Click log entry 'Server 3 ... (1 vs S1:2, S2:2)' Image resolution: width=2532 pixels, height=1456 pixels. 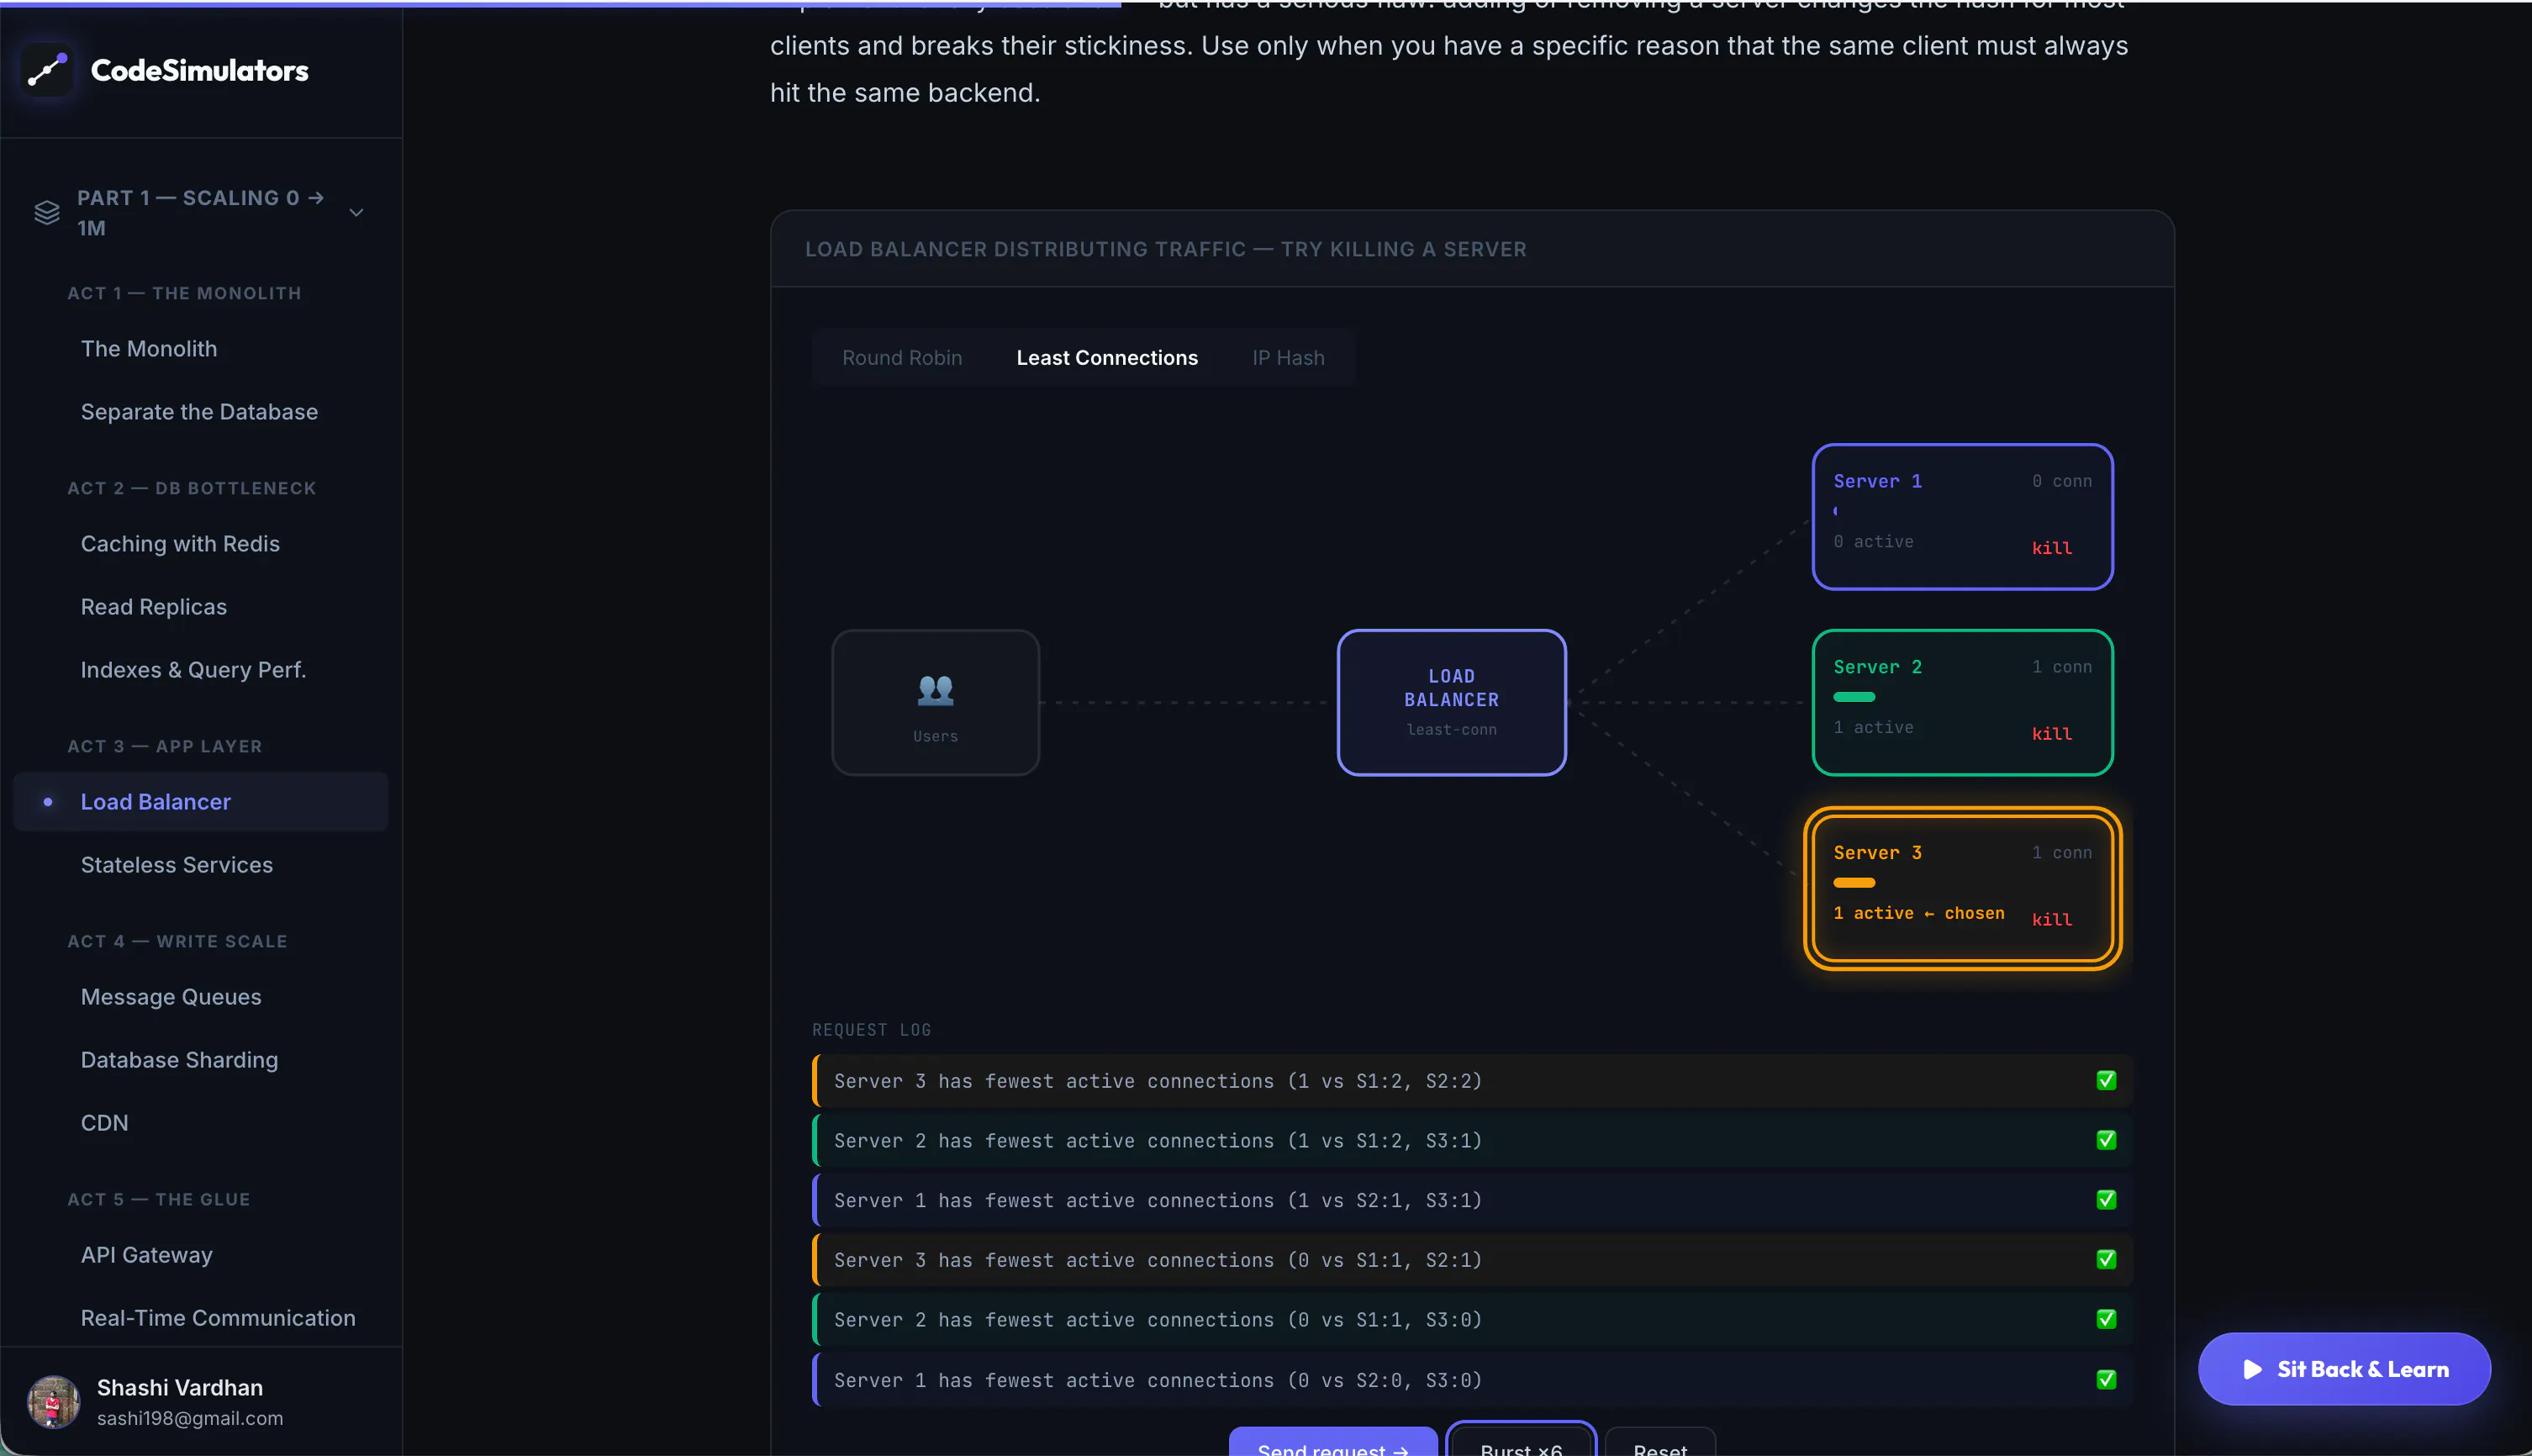click(1472, 1081)
